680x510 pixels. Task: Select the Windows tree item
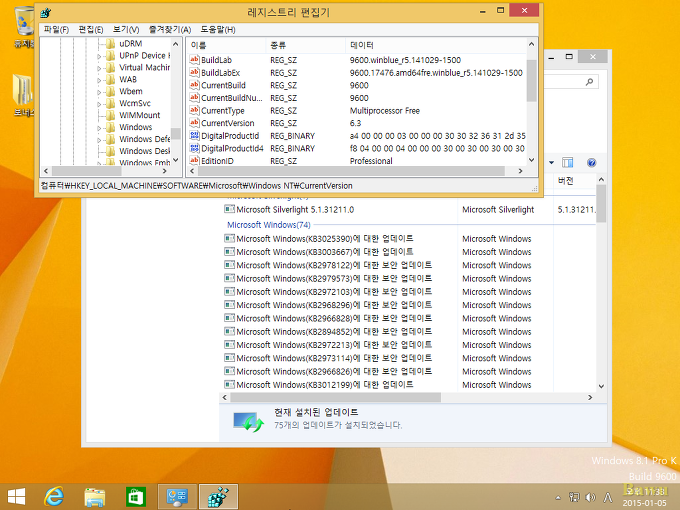pyautogui.click(x=136, y=127)
